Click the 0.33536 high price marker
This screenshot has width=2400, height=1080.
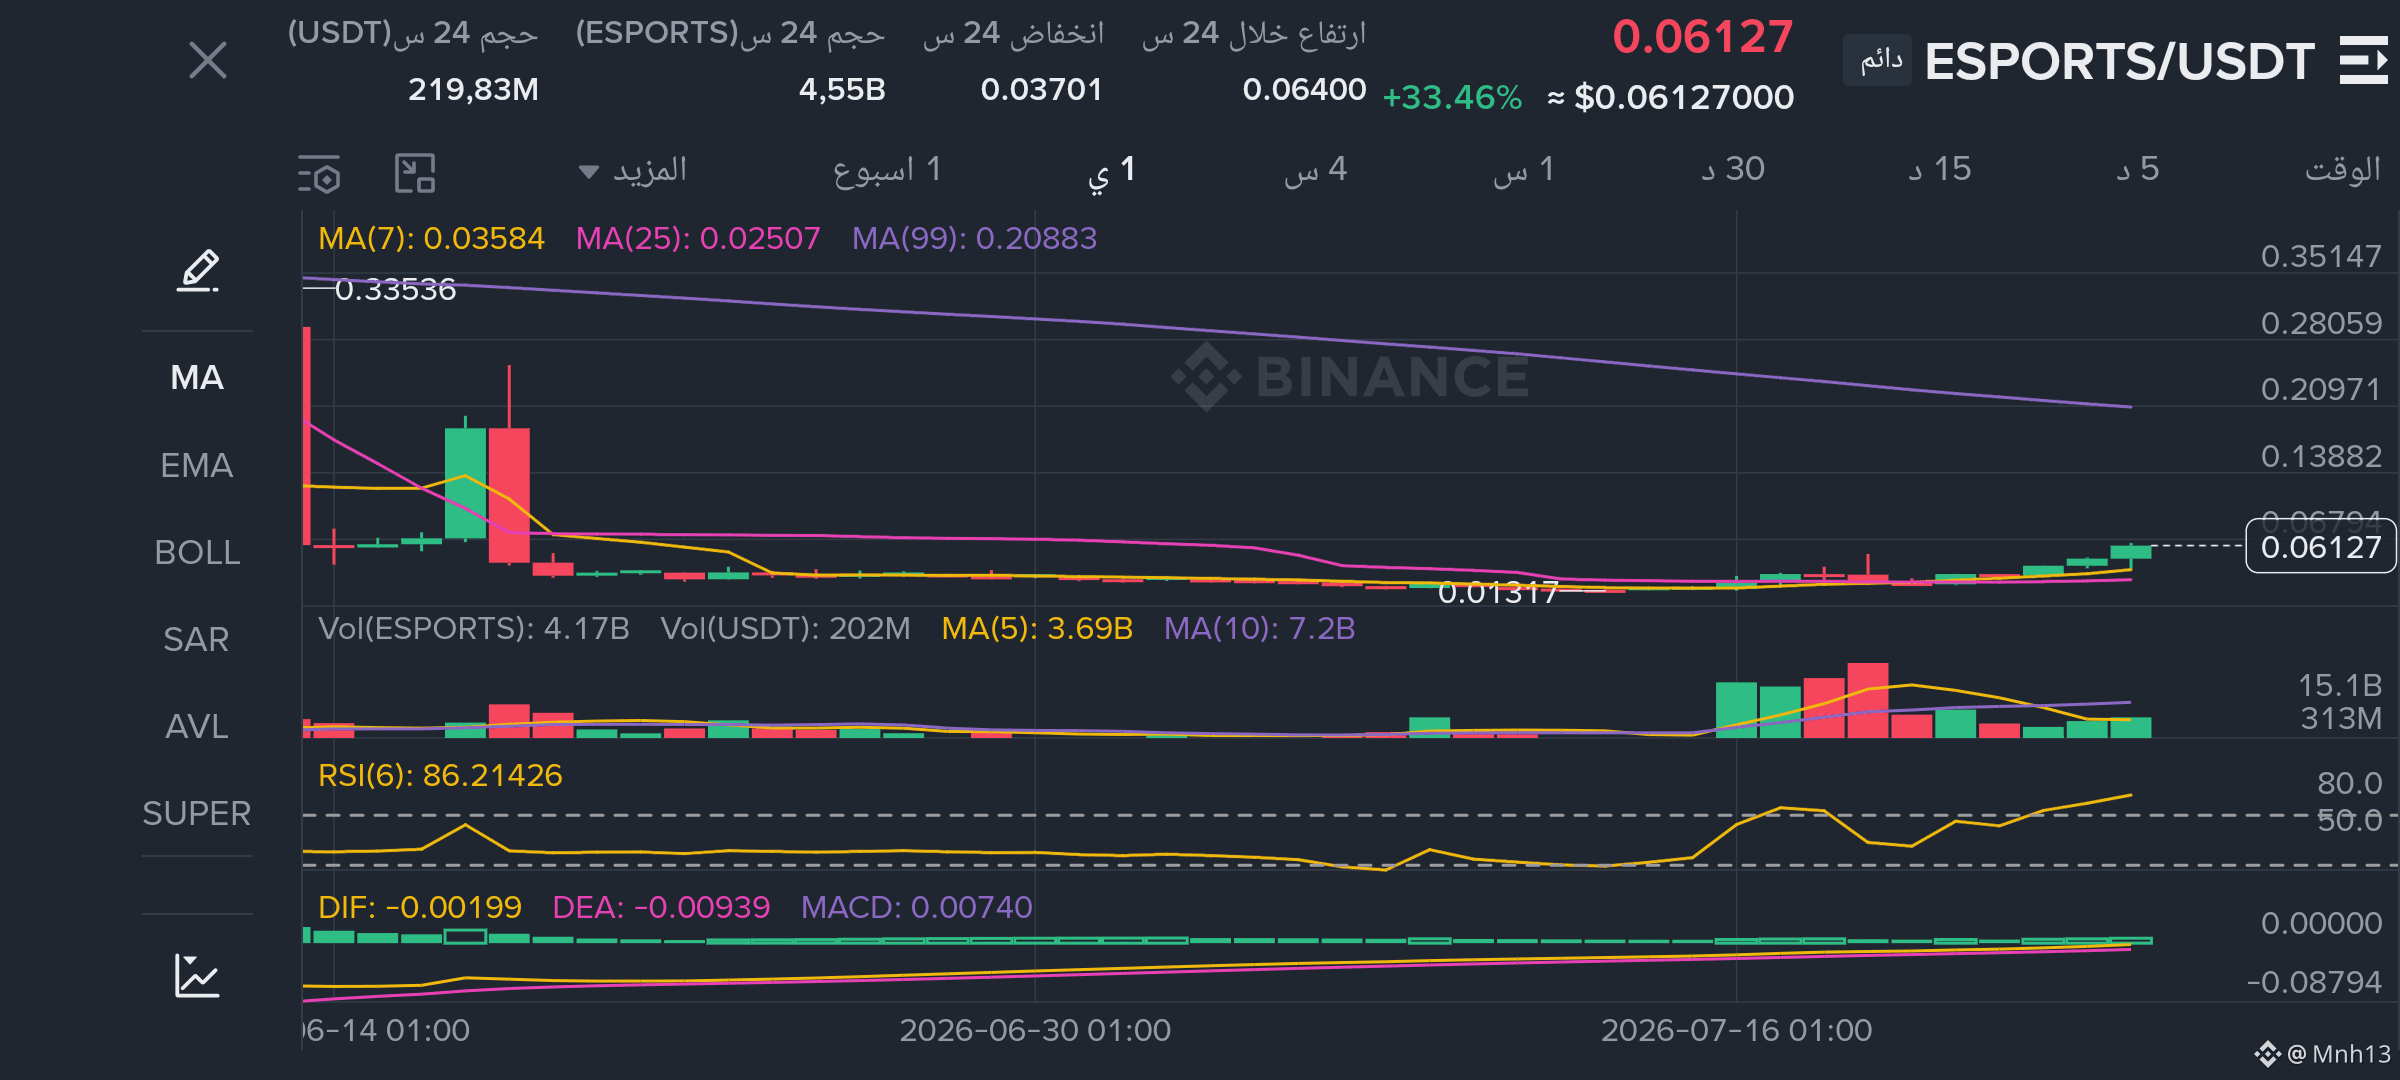[x=395, y=290]
